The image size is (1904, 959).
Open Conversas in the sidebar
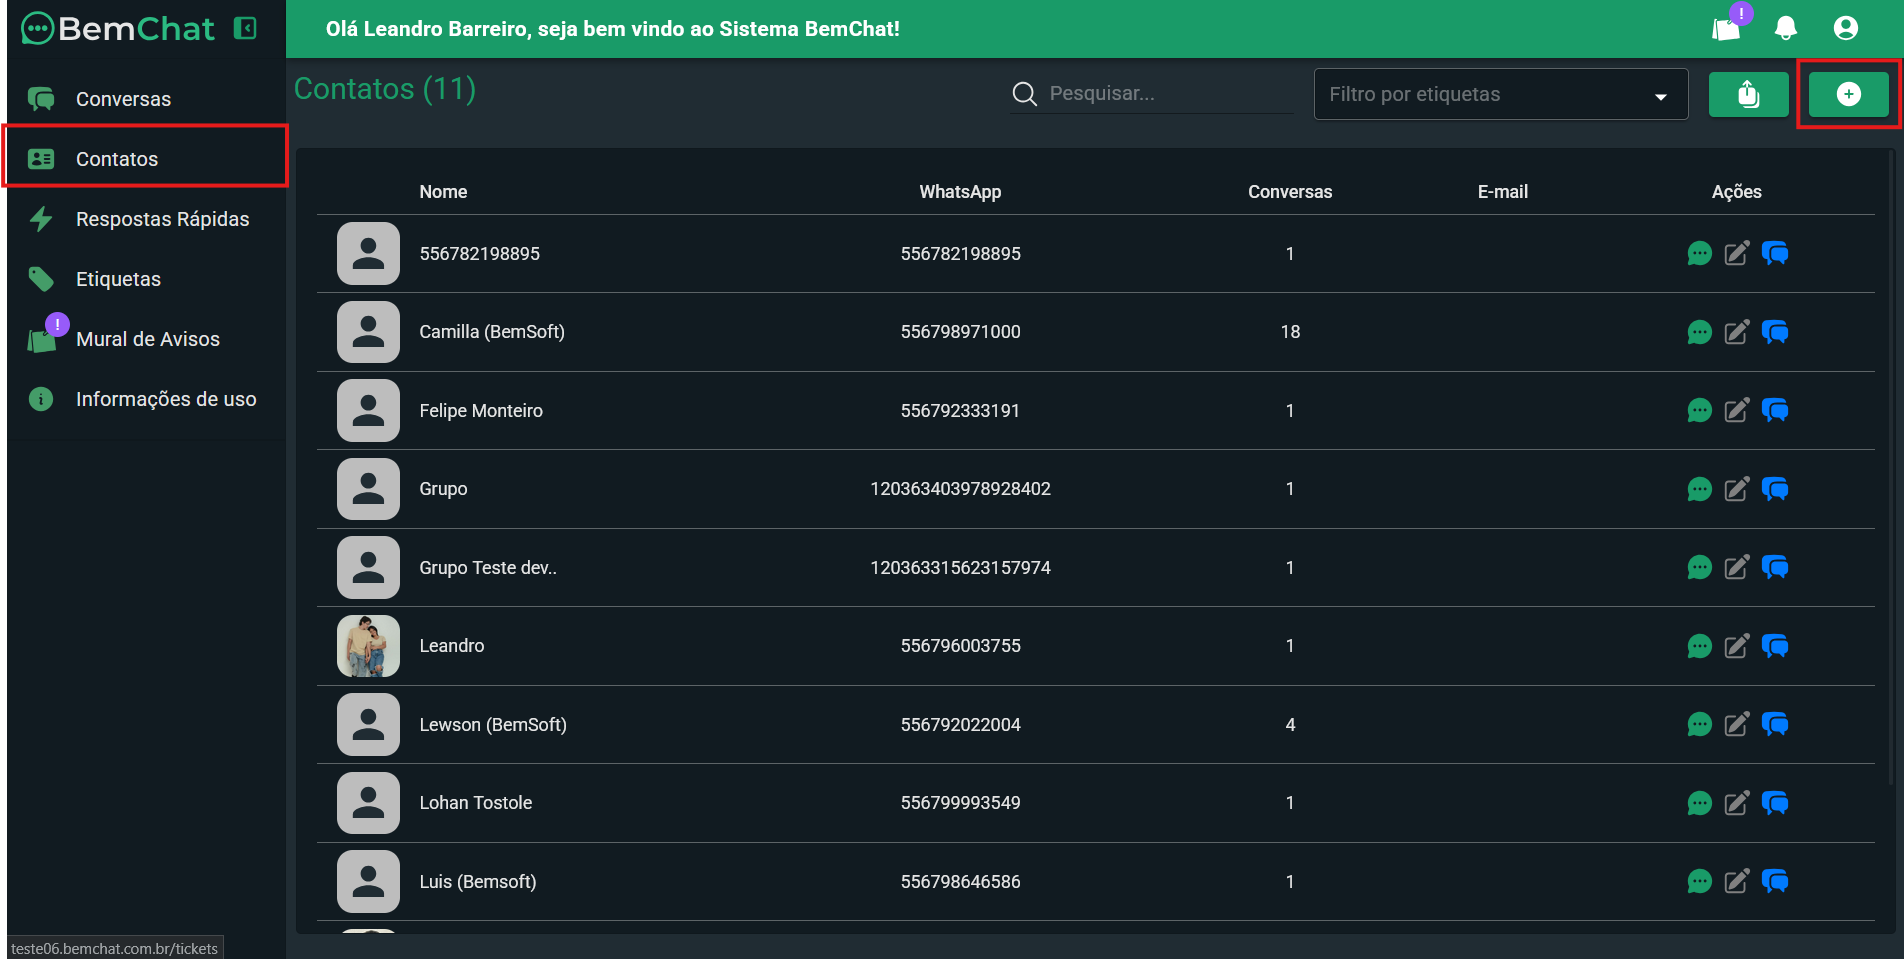click(x=123, y=99)
